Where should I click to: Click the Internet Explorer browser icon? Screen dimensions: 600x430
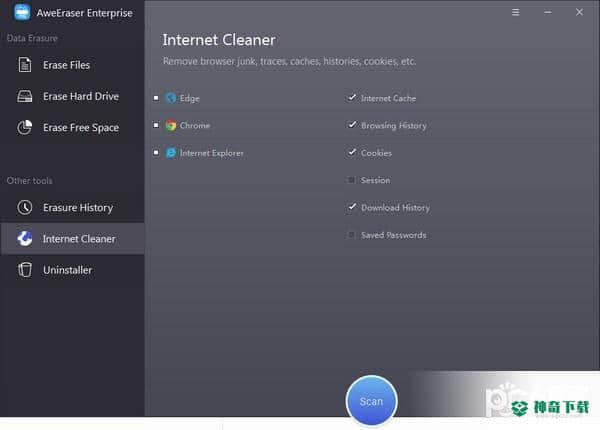pyautogui.click(x=171, y=153)
